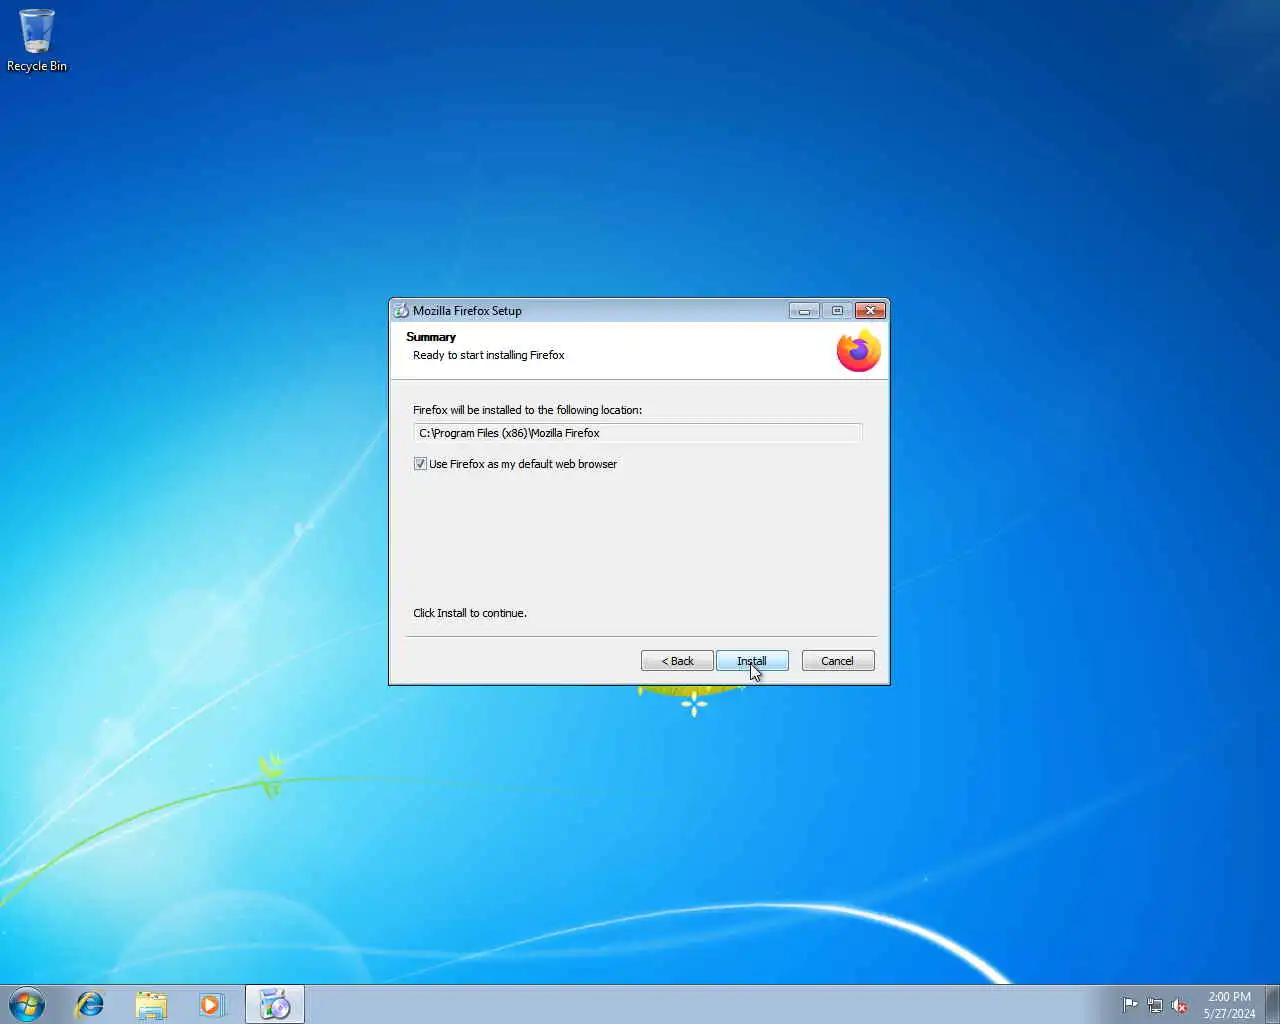1280x1024 pixels.
Task: Open the Windows Start menu
Action: pyautogui.click(x=27, y=1004)
